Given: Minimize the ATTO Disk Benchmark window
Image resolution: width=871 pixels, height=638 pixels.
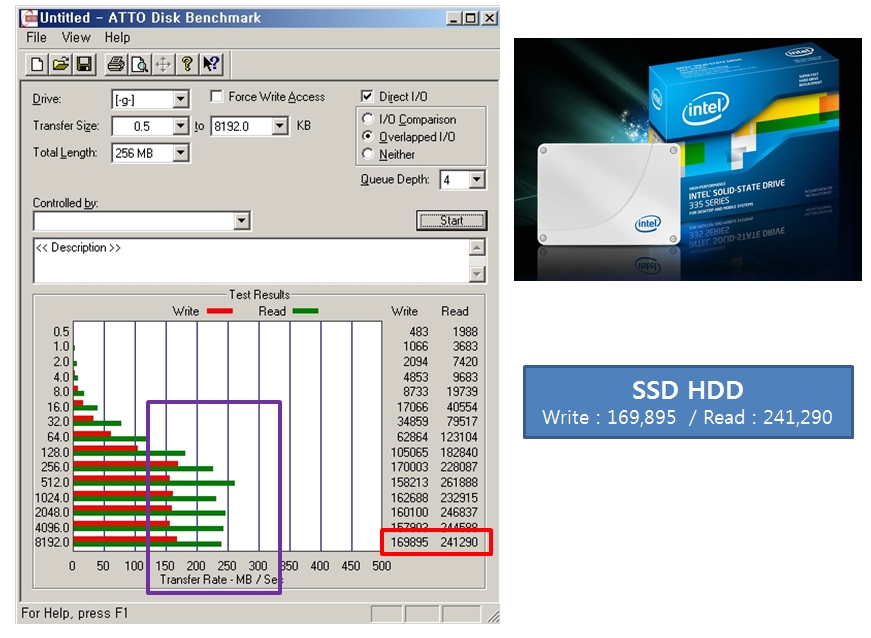Looking at the screenshot, I should point(454,18).
